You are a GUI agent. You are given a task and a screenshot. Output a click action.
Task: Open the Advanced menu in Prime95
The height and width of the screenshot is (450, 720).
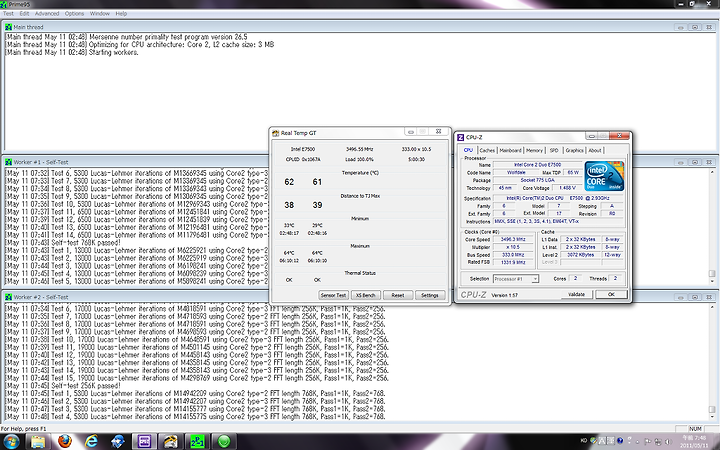(47, 14)
